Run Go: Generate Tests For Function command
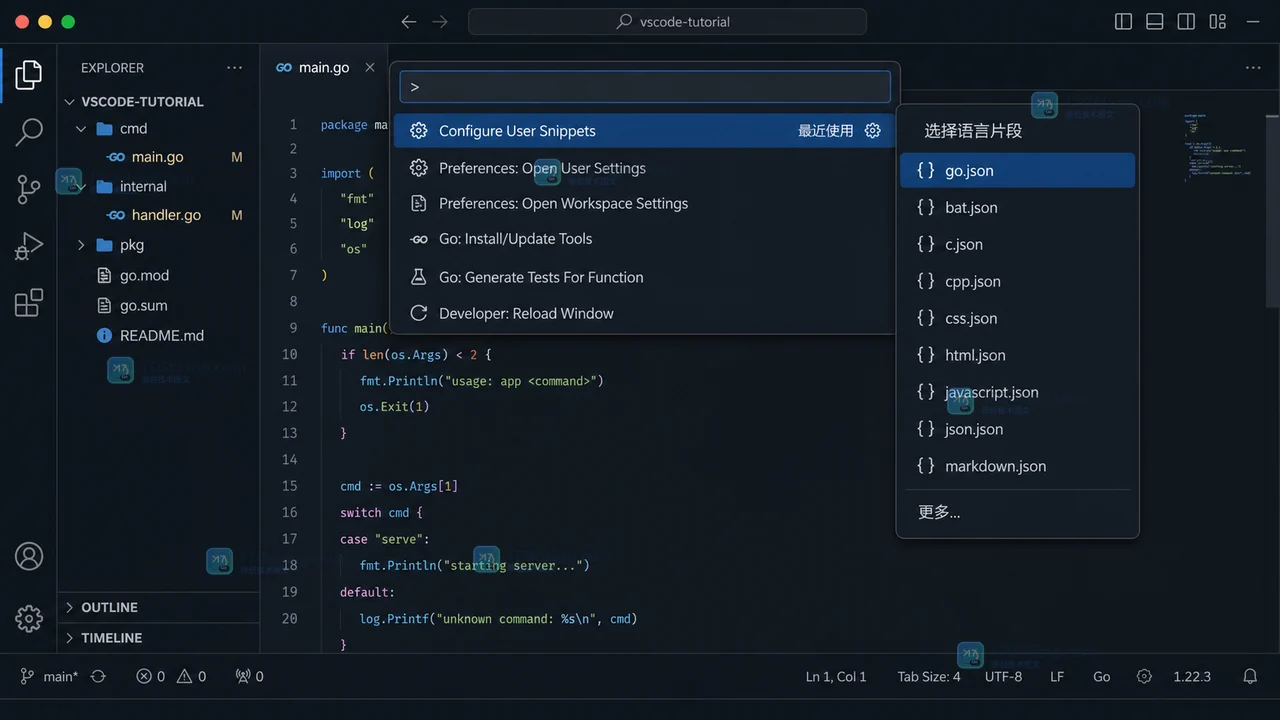Image resolution: width=1280 pixels, height=720 pixels. (x=642, y=277)
